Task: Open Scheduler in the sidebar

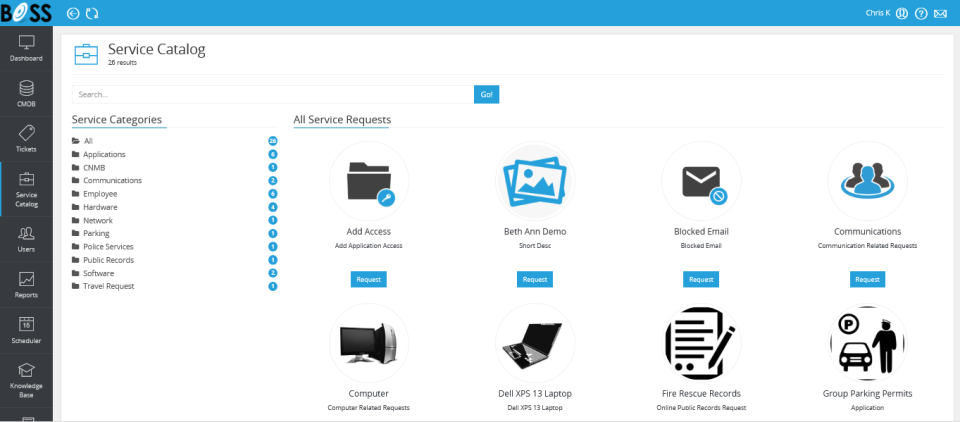Action: [x=26, y=330]
